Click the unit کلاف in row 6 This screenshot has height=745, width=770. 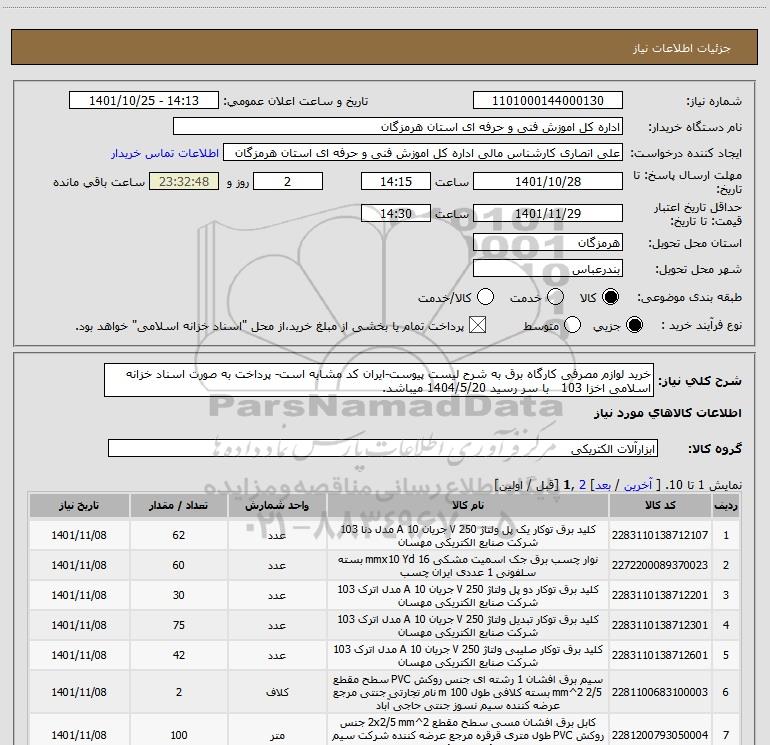pos(277,692)
